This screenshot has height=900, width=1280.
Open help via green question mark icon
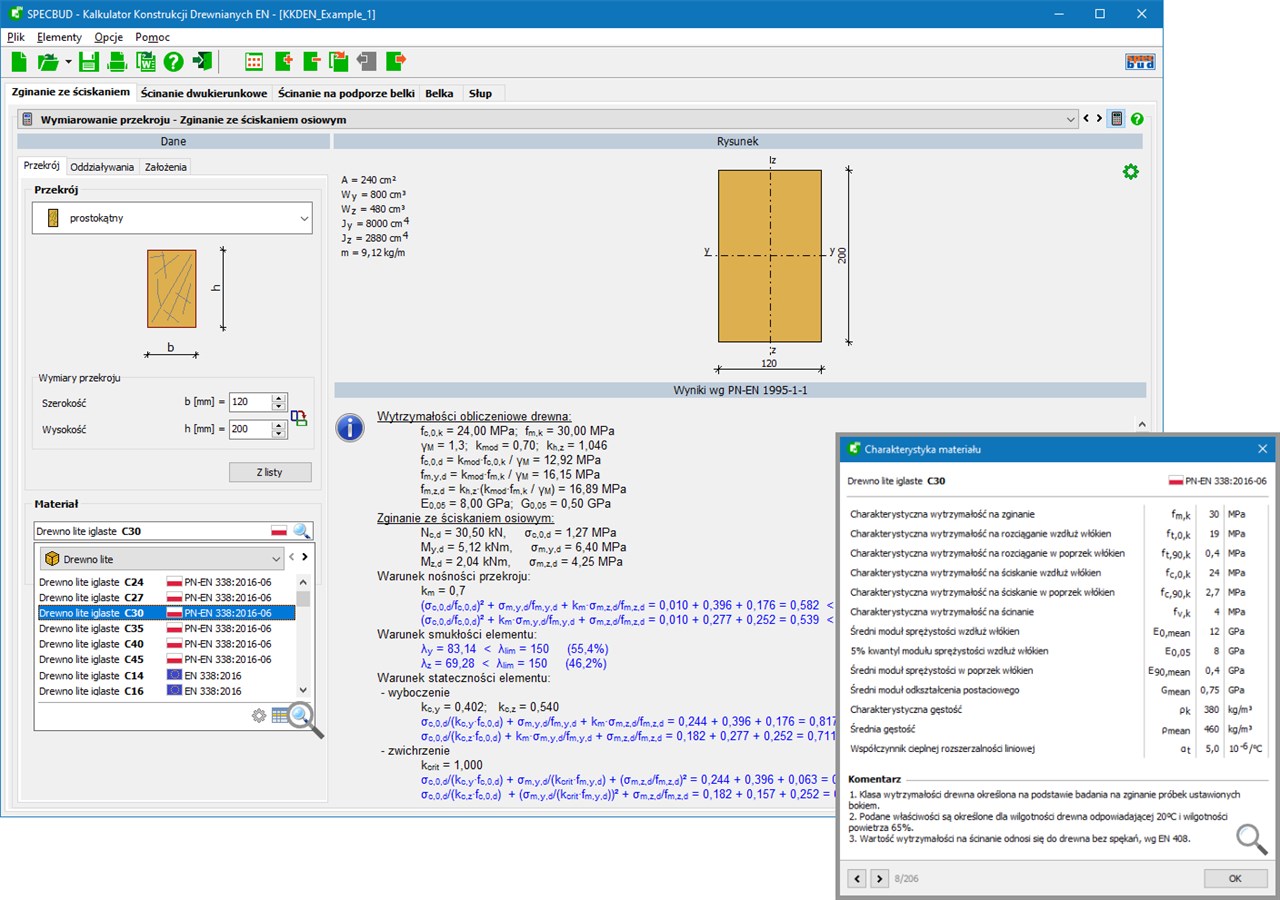coord(173,62)
